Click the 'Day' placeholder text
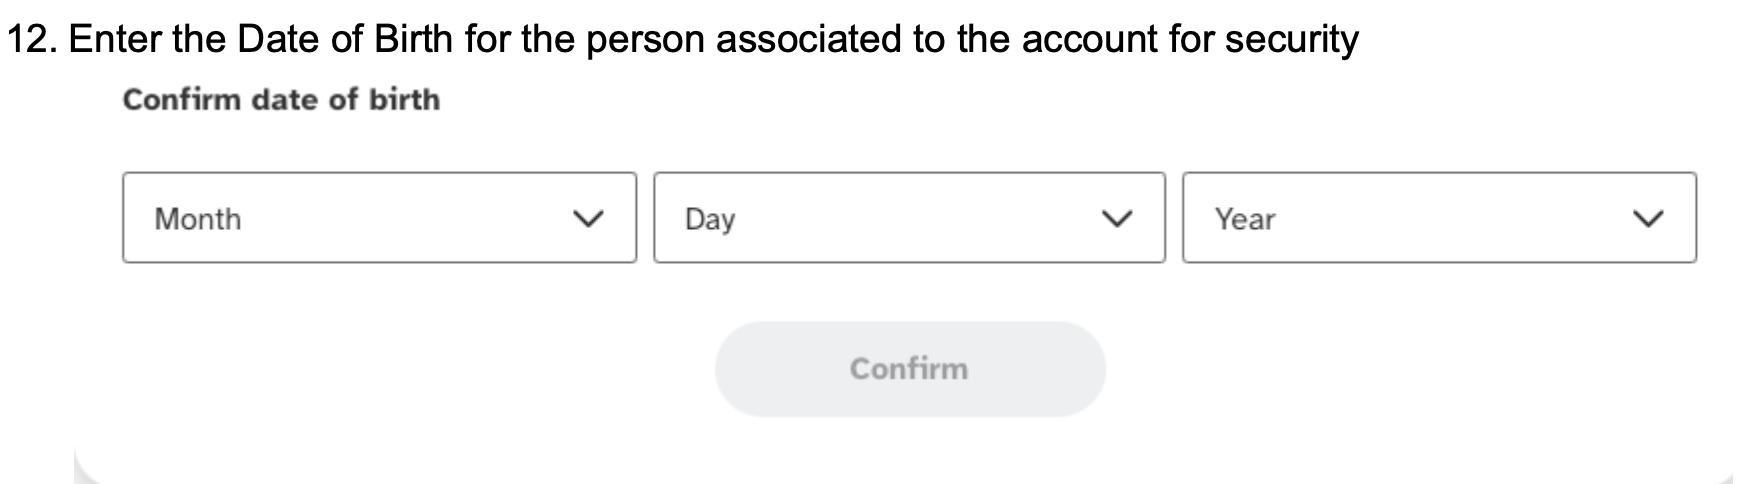 point(710,219)
